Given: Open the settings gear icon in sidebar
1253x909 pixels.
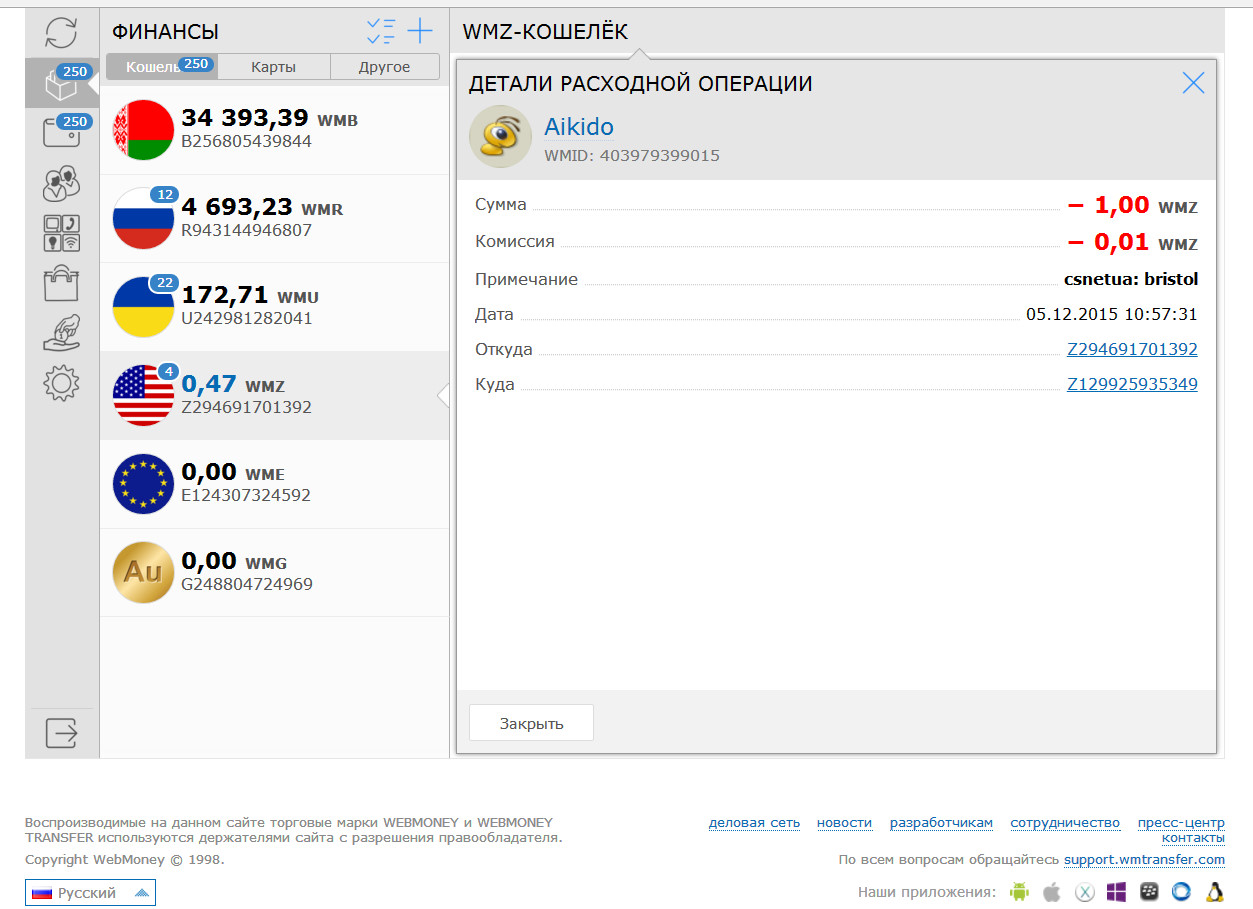Looking at the screenshot, I should pyautogui.click(x=62, y=383).
